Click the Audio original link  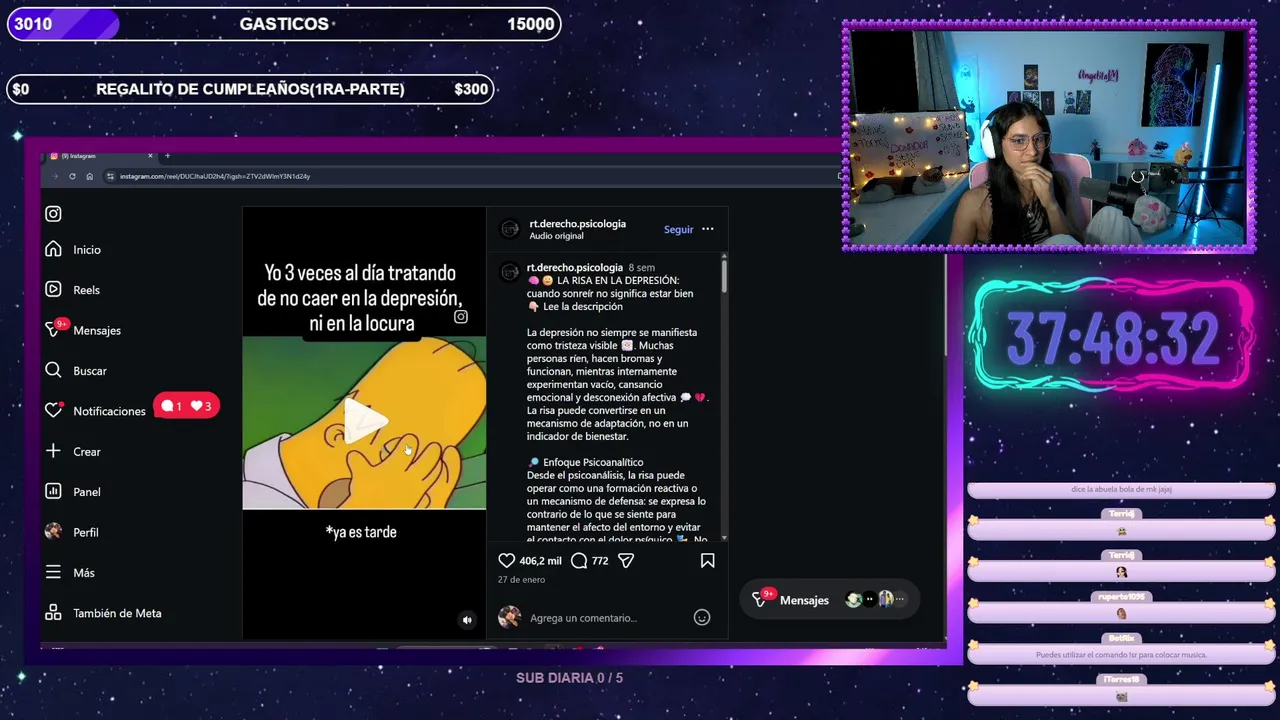[x=556, y=236]
